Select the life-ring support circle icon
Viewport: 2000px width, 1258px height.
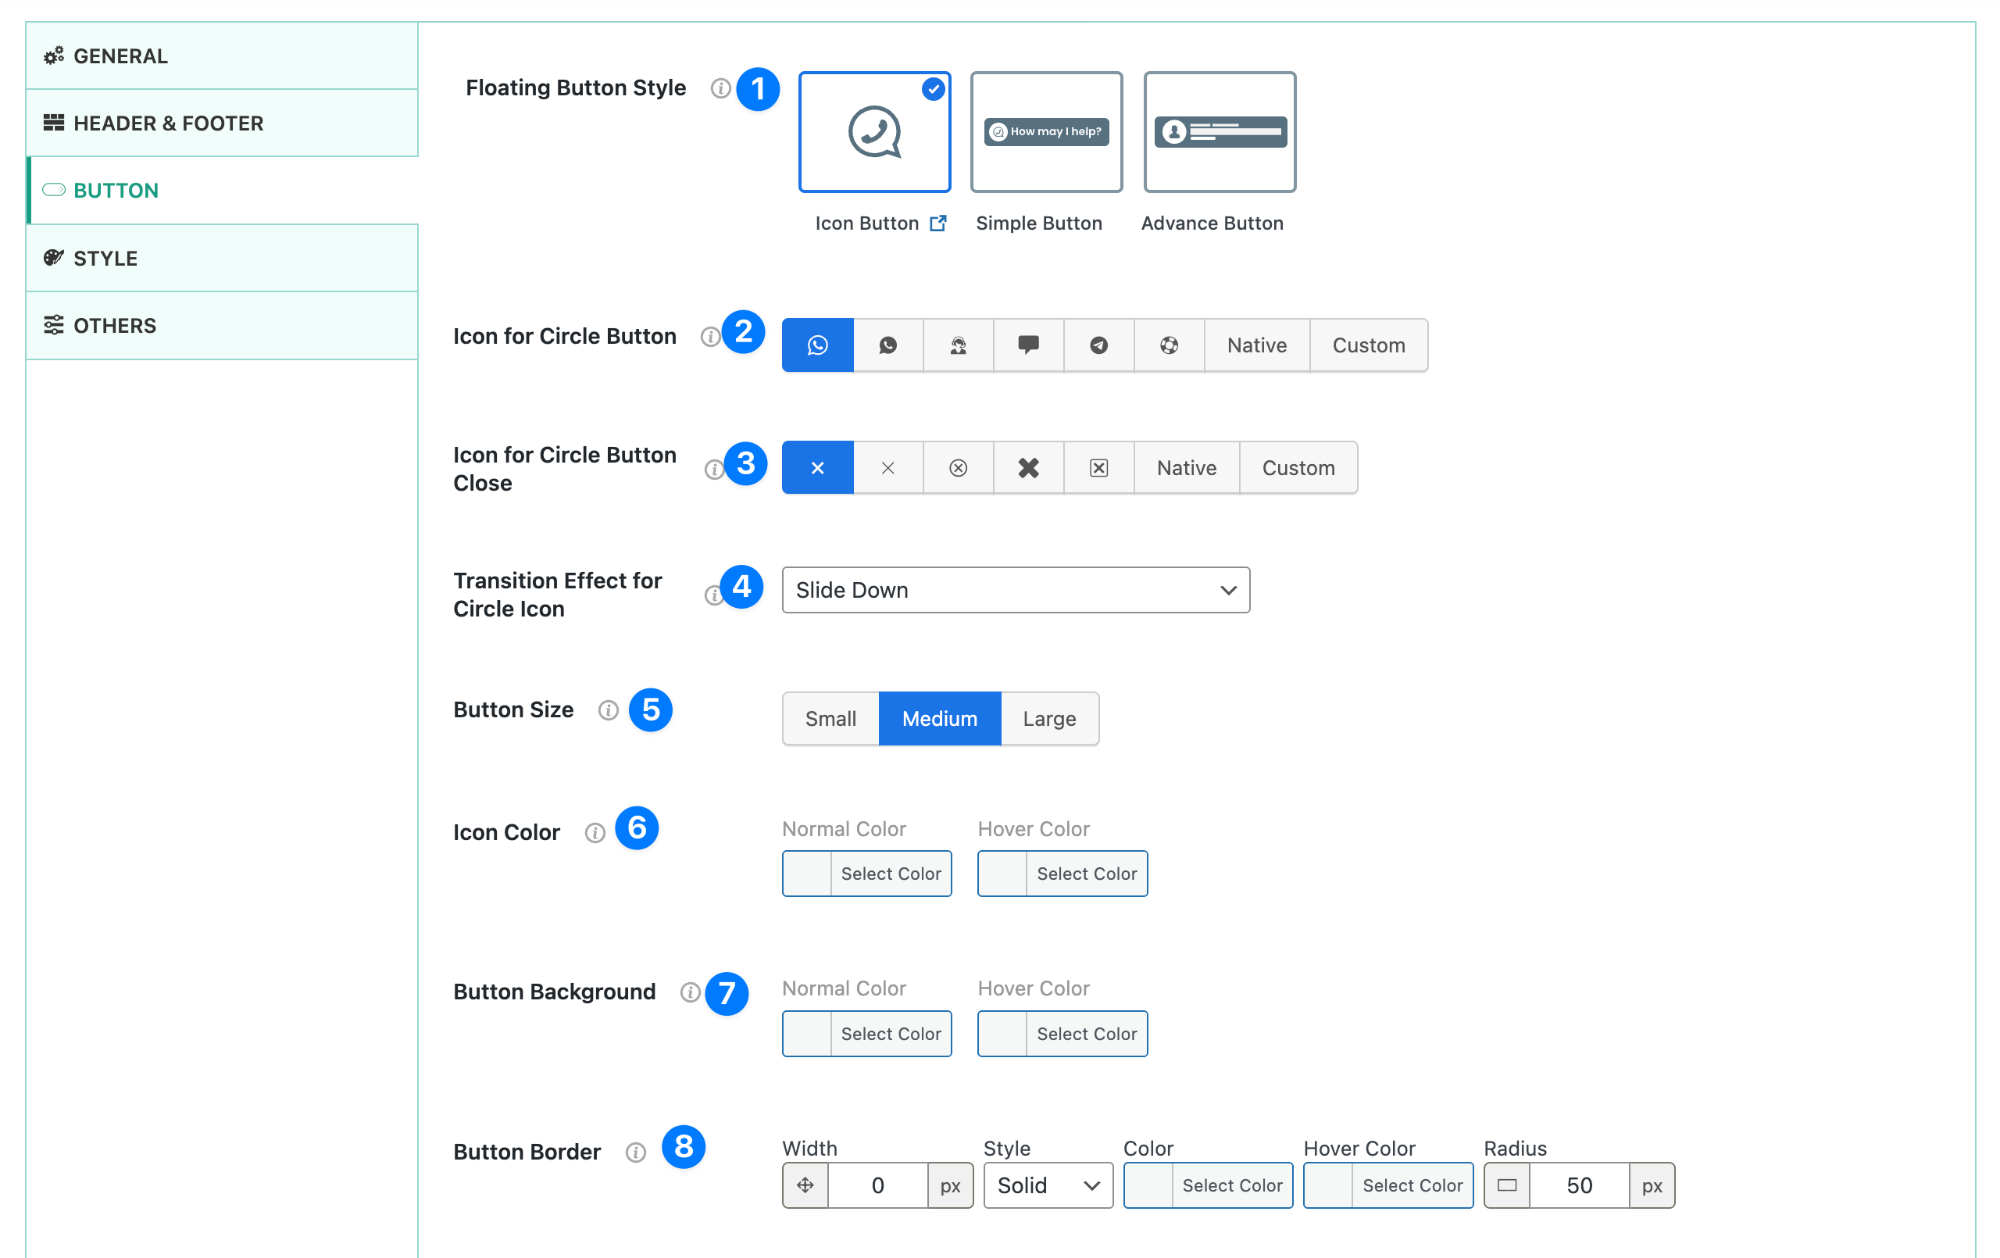(1168, 345)
